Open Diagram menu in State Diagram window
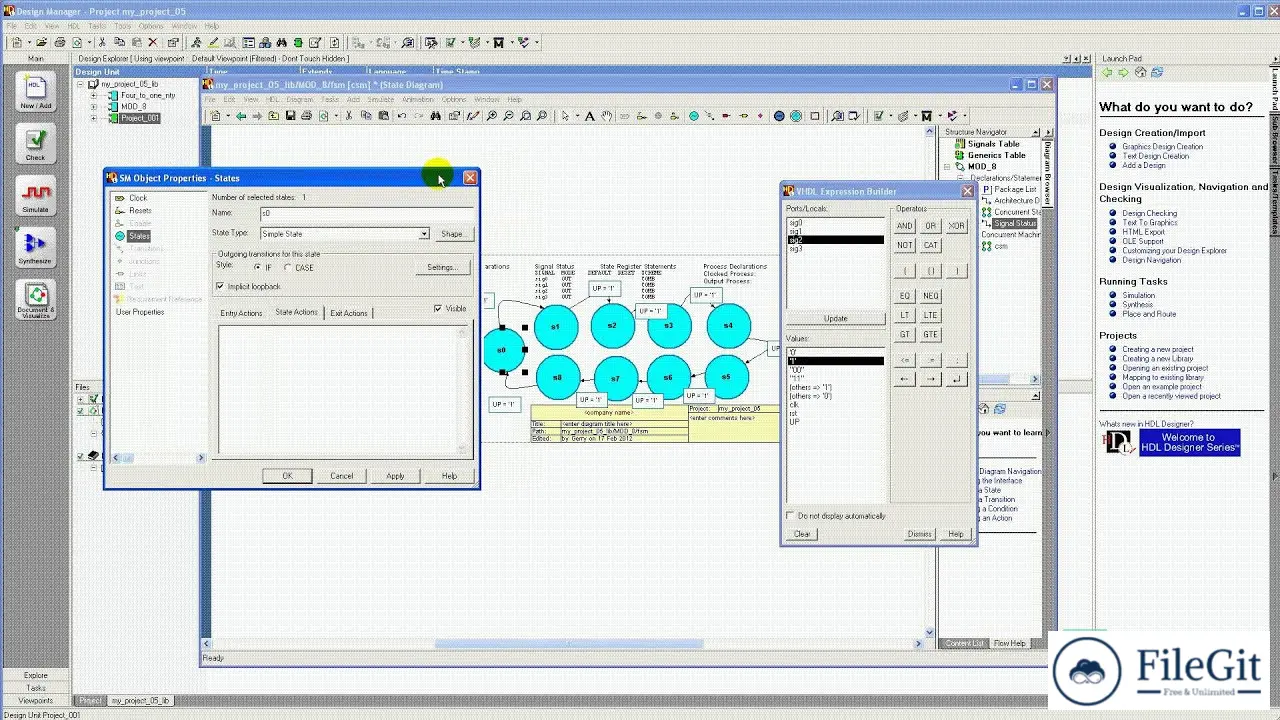Image resolution: width=1280 pixels, height=720 pixels. click(x=300, y=100)
